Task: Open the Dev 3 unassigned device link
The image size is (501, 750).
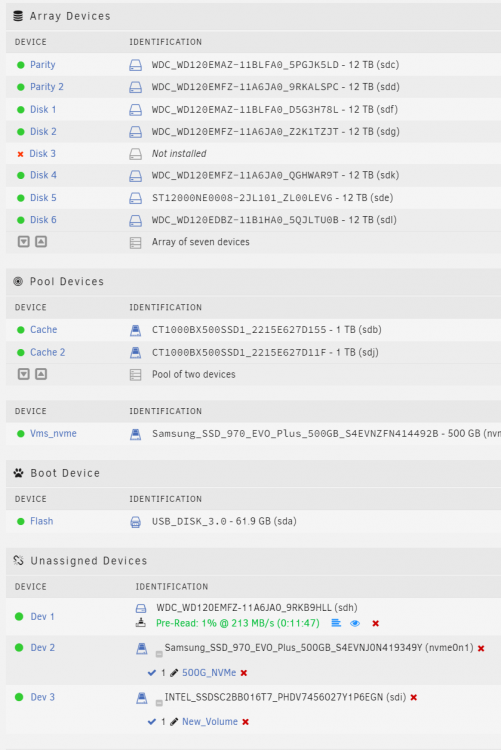Action: (43, 697)
